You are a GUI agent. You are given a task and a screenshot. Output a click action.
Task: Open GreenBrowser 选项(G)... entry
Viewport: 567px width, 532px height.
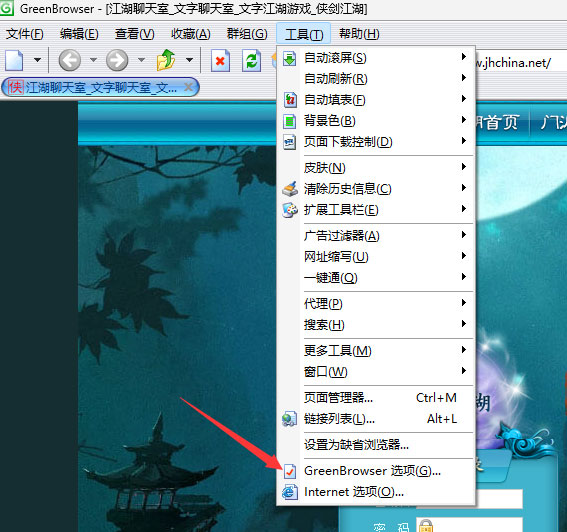(x=376, y=471)
